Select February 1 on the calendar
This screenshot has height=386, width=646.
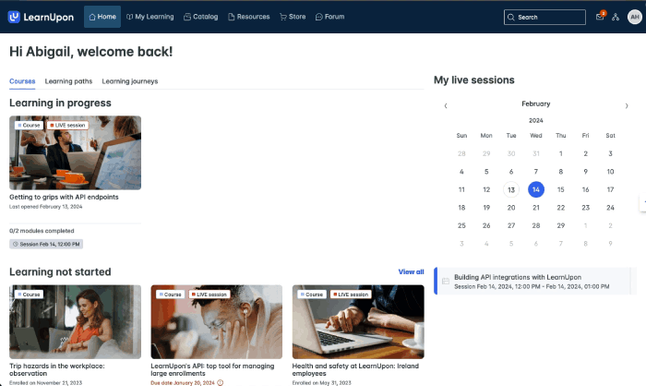tap(561, 154)
